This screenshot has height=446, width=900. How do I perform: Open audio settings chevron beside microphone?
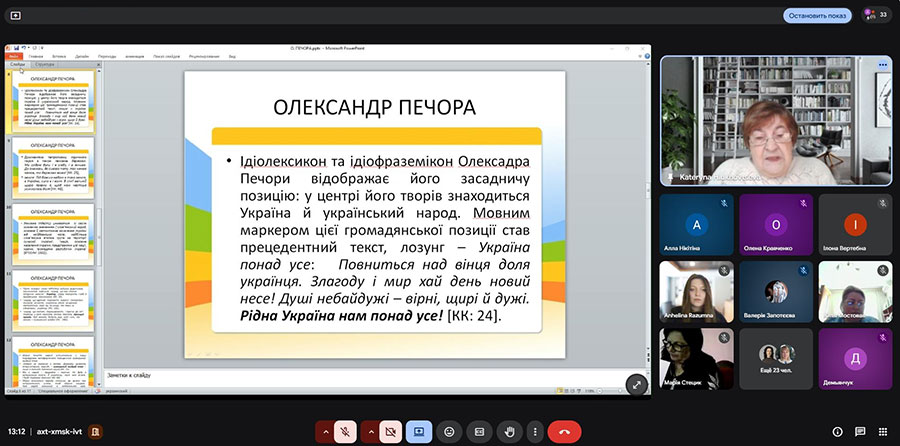325,432
